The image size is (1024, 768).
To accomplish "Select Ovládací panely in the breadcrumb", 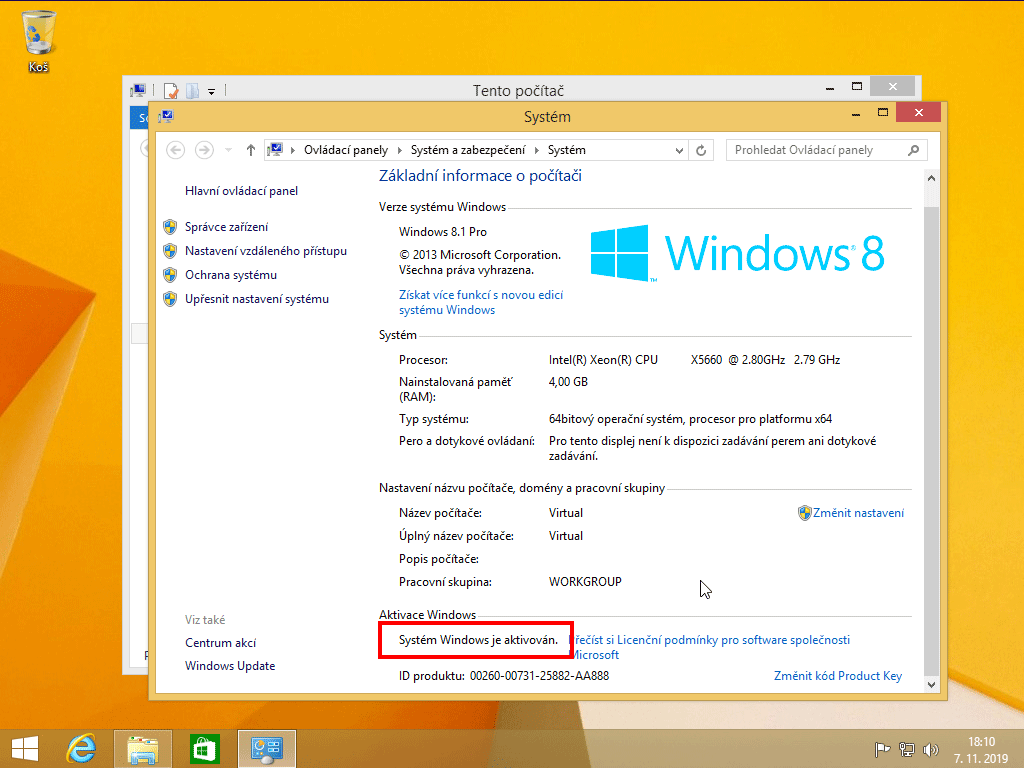I will pyautogui.click(x=345, y=150).
